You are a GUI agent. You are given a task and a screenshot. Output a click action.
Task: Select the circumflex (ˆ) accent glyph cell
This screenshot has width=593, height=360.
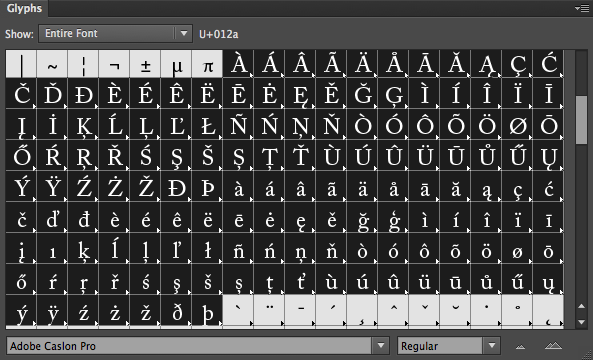pyautogui.click(x=393, y=311)
